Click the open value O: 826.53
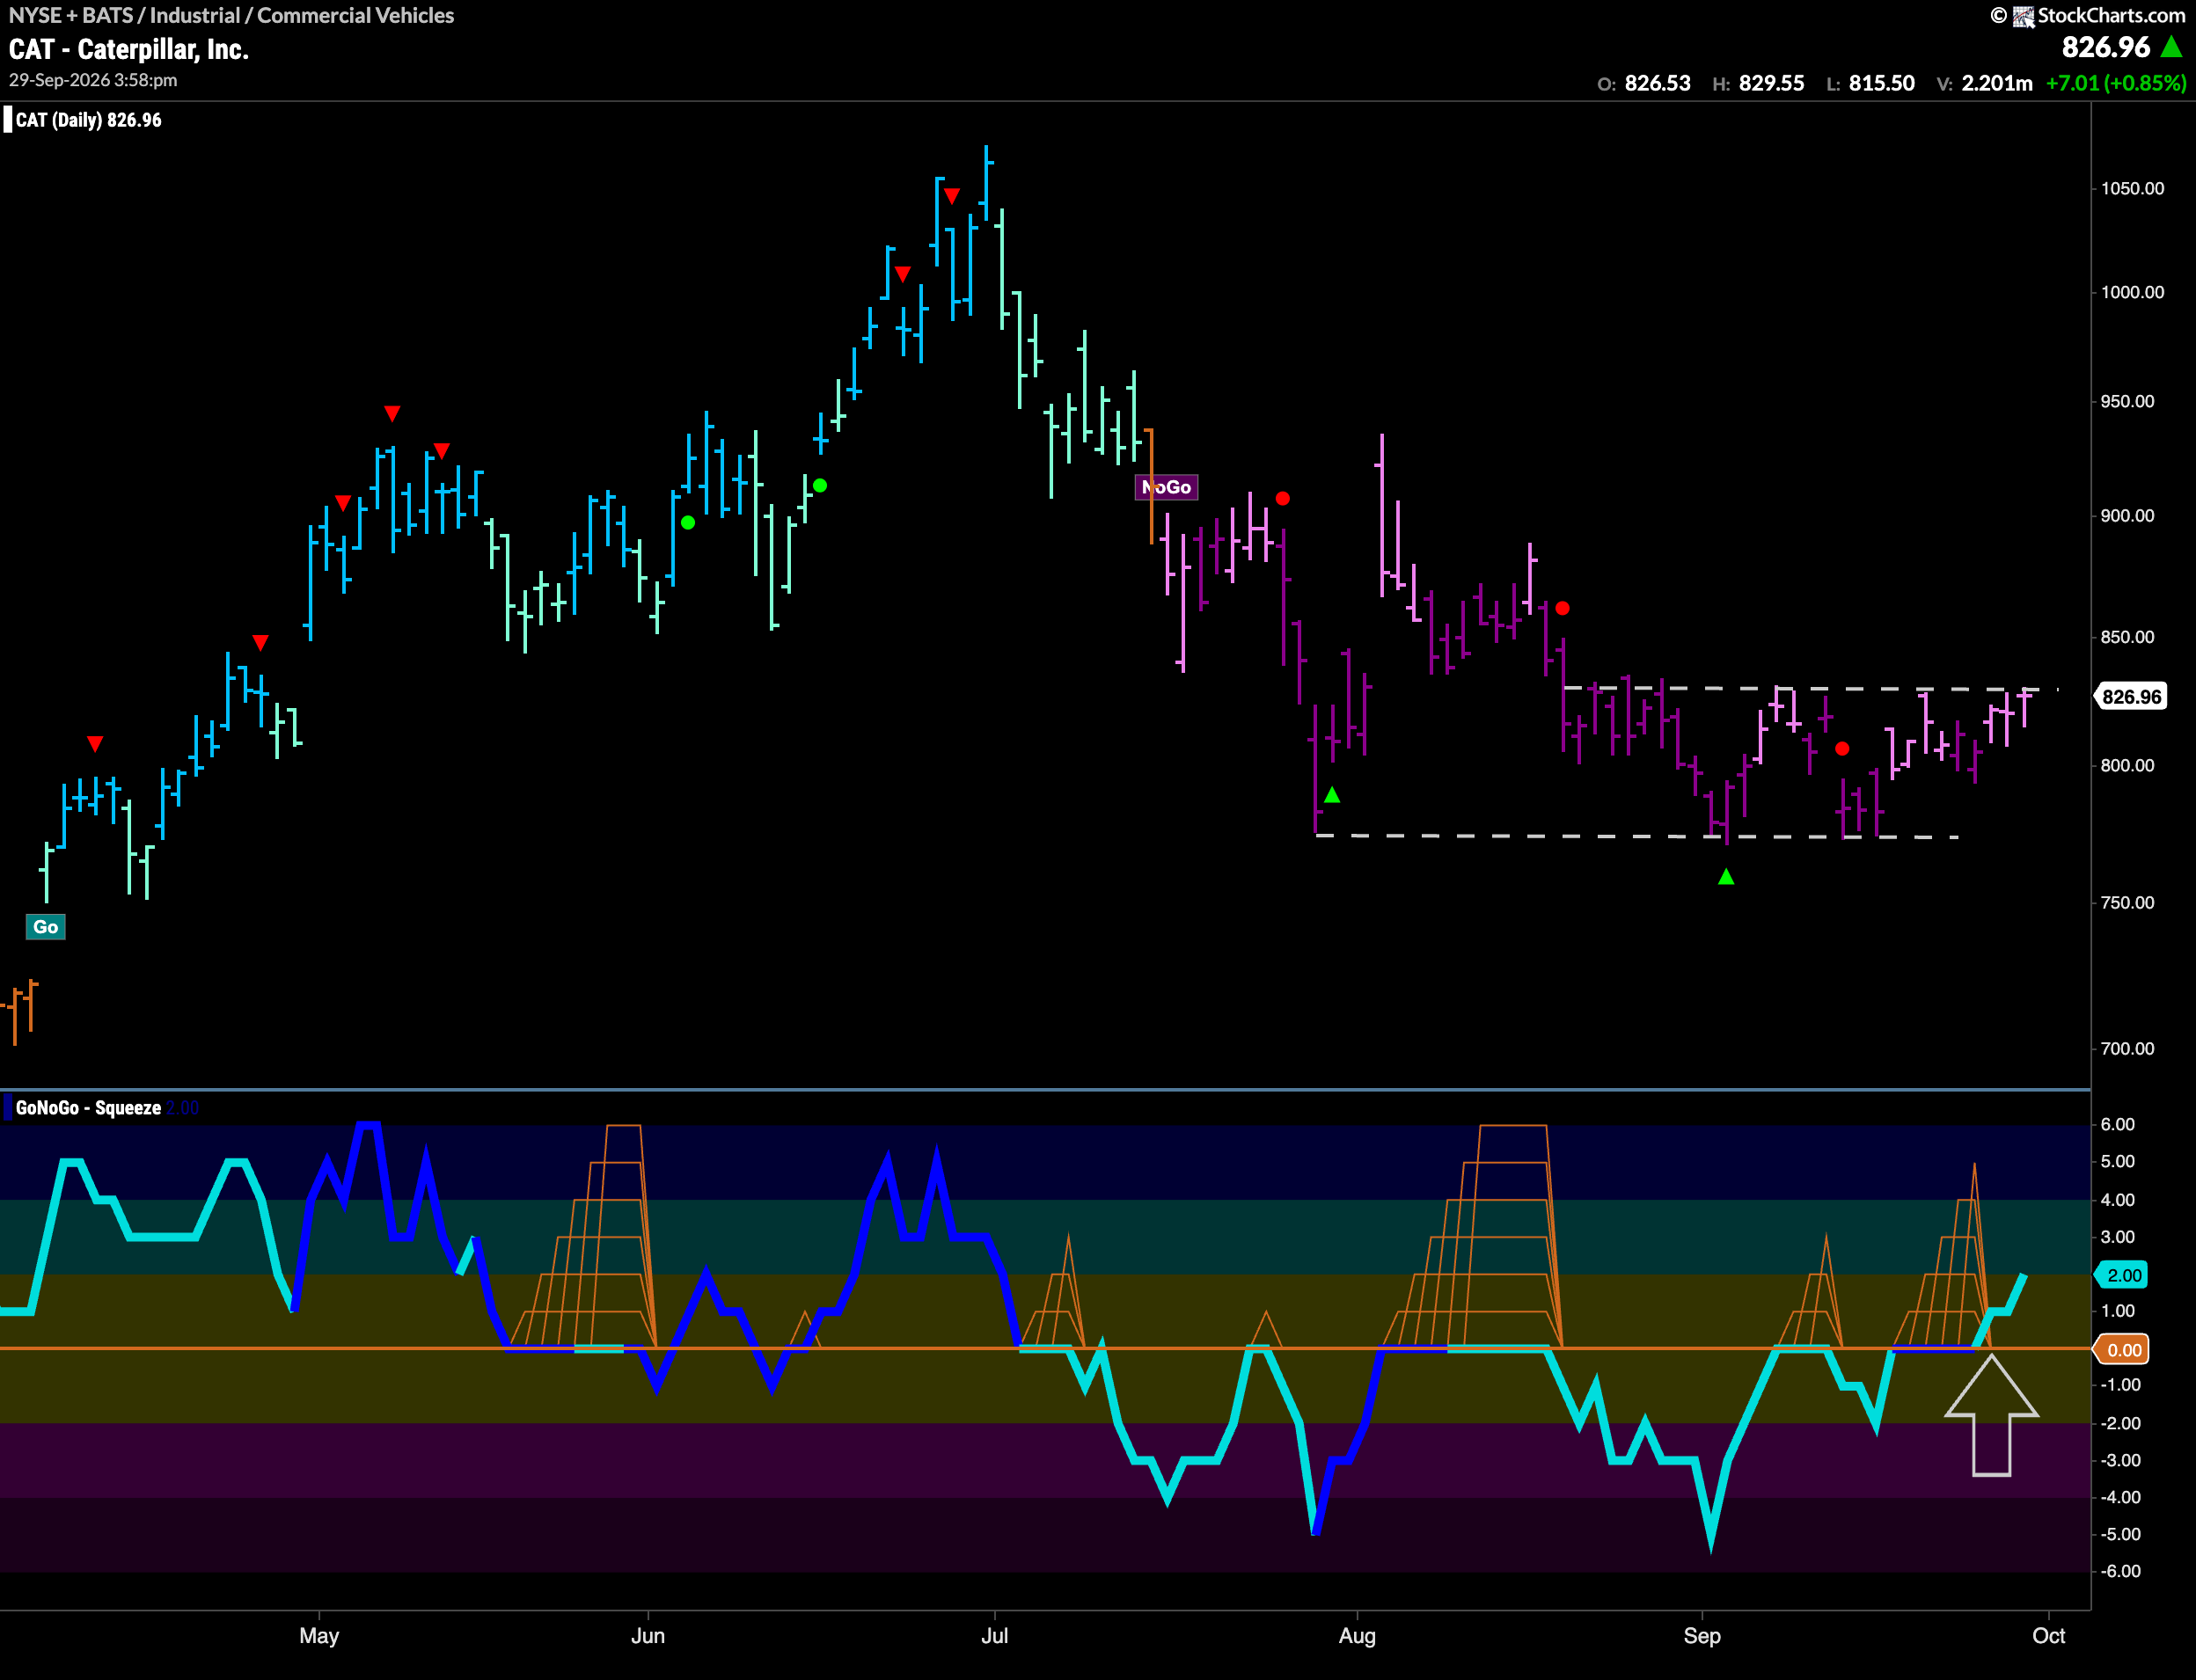Screen dimensions: 2196x1680 [x=1643, y=83]
